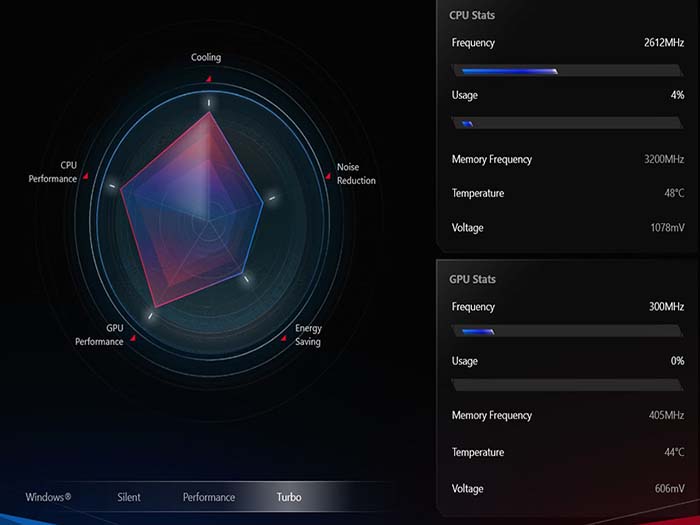Switch to Performance mode

point(209,497)
